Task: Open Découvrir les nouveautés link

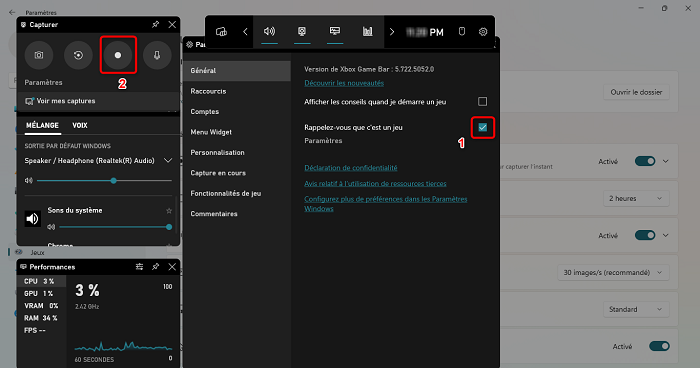Action: coord(344,83)
